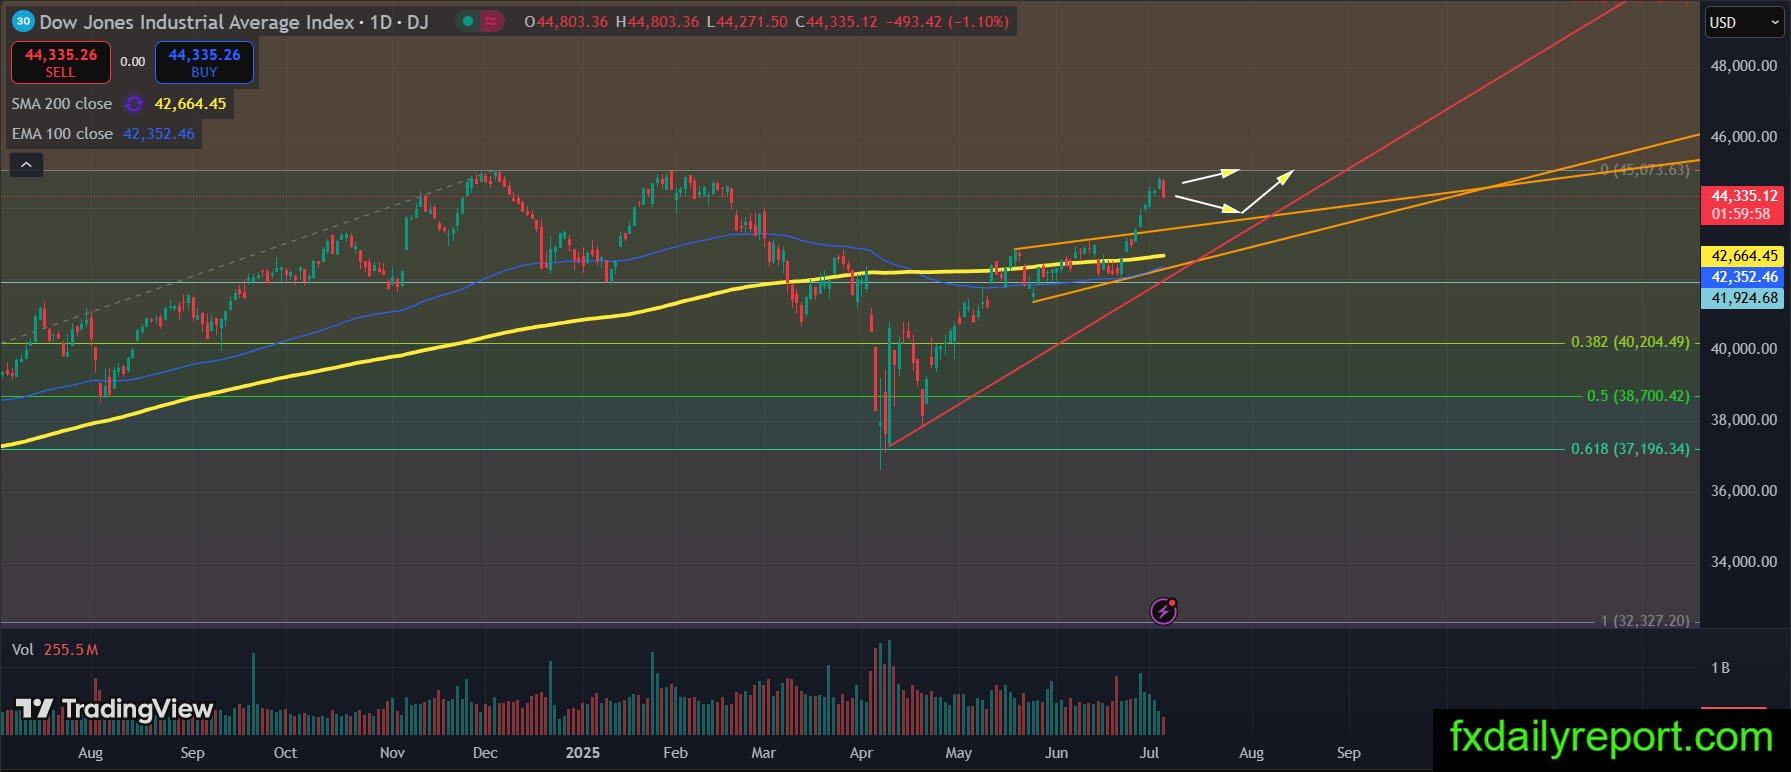Click the yellow 42,664.45 value in legend
Image resolution: width=1791 pixels, height=772 pixels.
(x=190, y=104)
